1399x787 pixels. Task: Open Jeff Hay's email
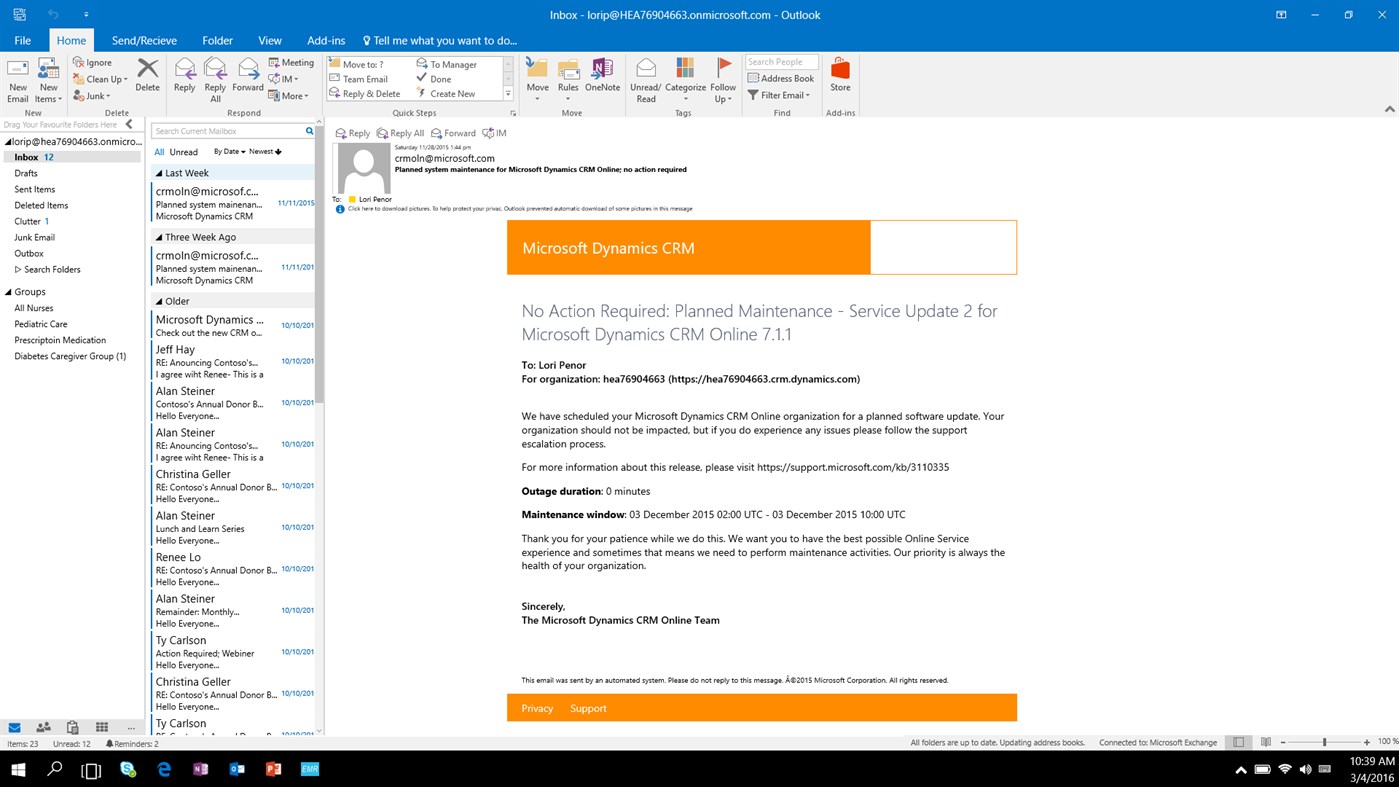pyautogui.click(x=234, y=361)
